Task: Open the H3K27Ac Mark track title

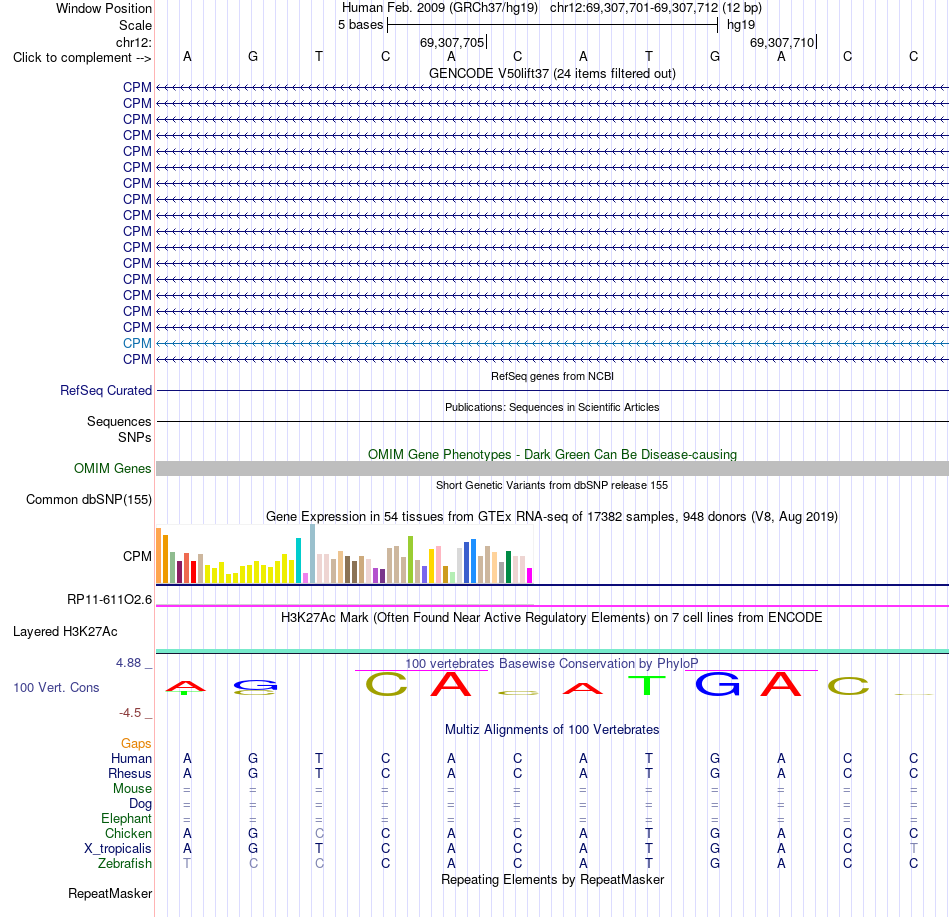Action: pyautogui.click(x=552, y=618)
